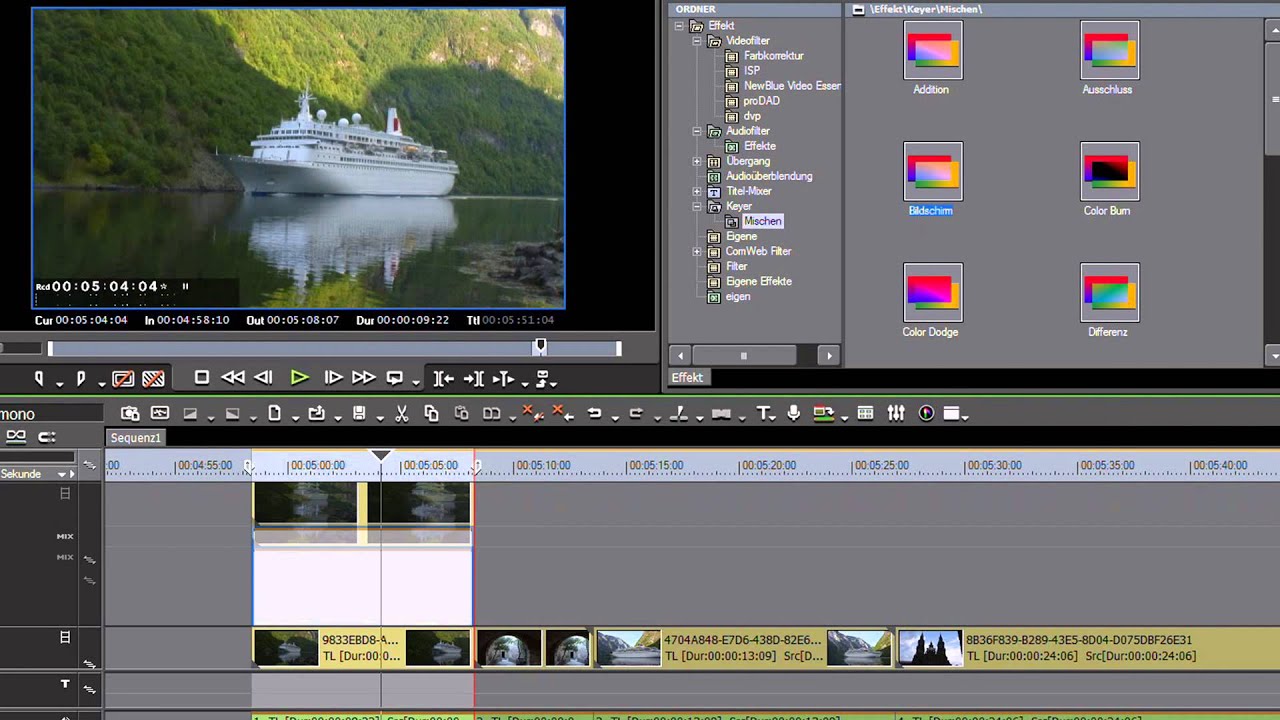Screen dimensions: 1280x720
Task: Expand the Titel-Mixer folder
Action: pos(698,191)
